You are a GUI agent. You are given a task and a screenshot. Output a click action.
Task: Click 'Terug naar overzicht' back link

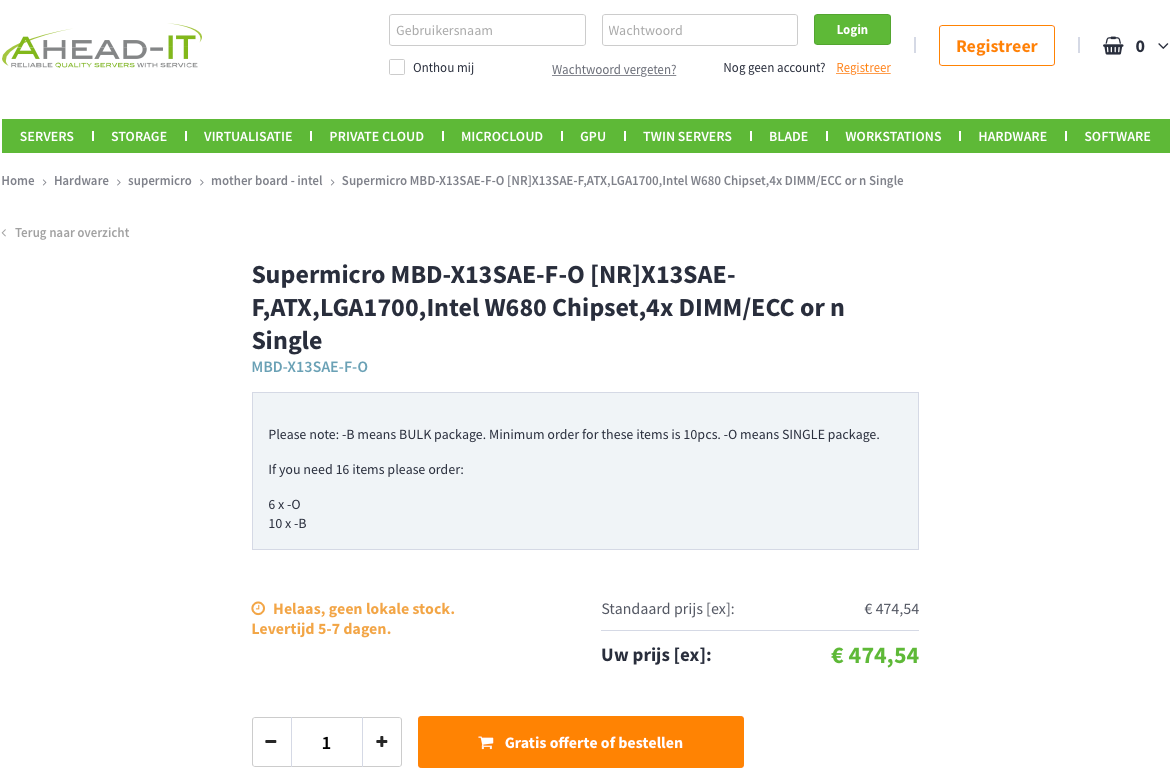[x=71, y=233]
